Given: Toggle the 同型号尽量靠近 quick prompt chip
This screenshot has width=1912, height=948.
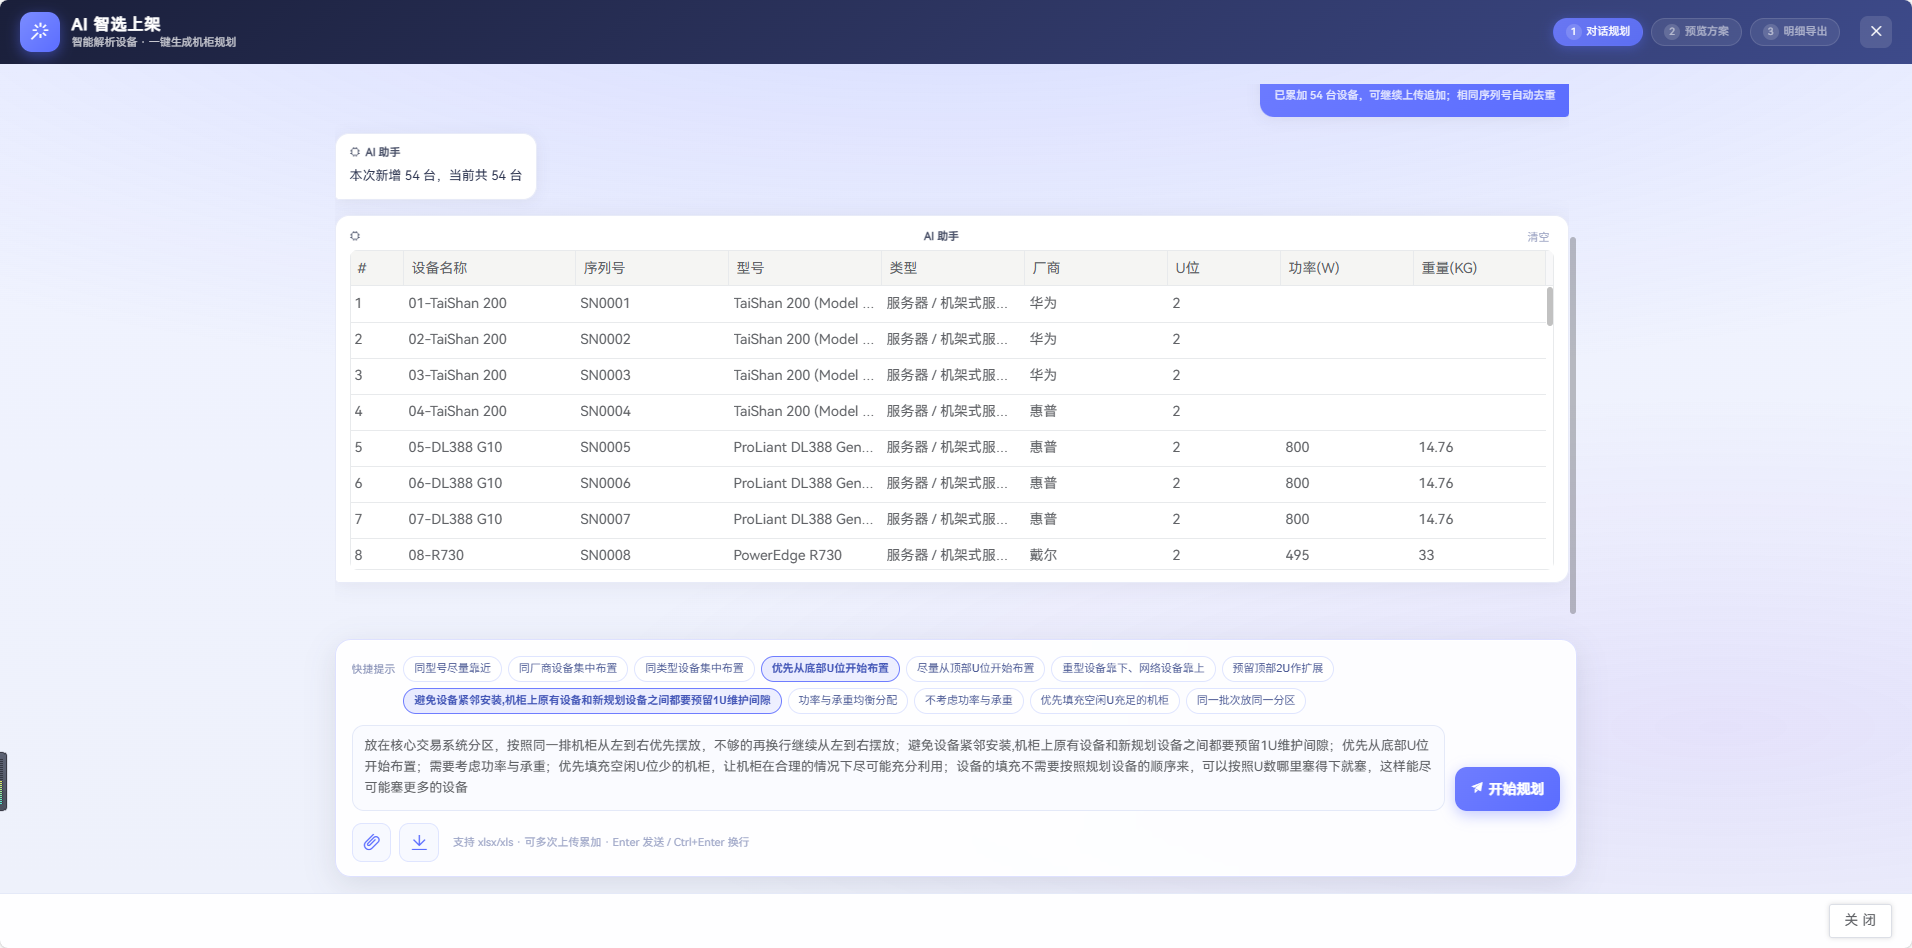Looking at the screenshot, I should coord(452,668).
